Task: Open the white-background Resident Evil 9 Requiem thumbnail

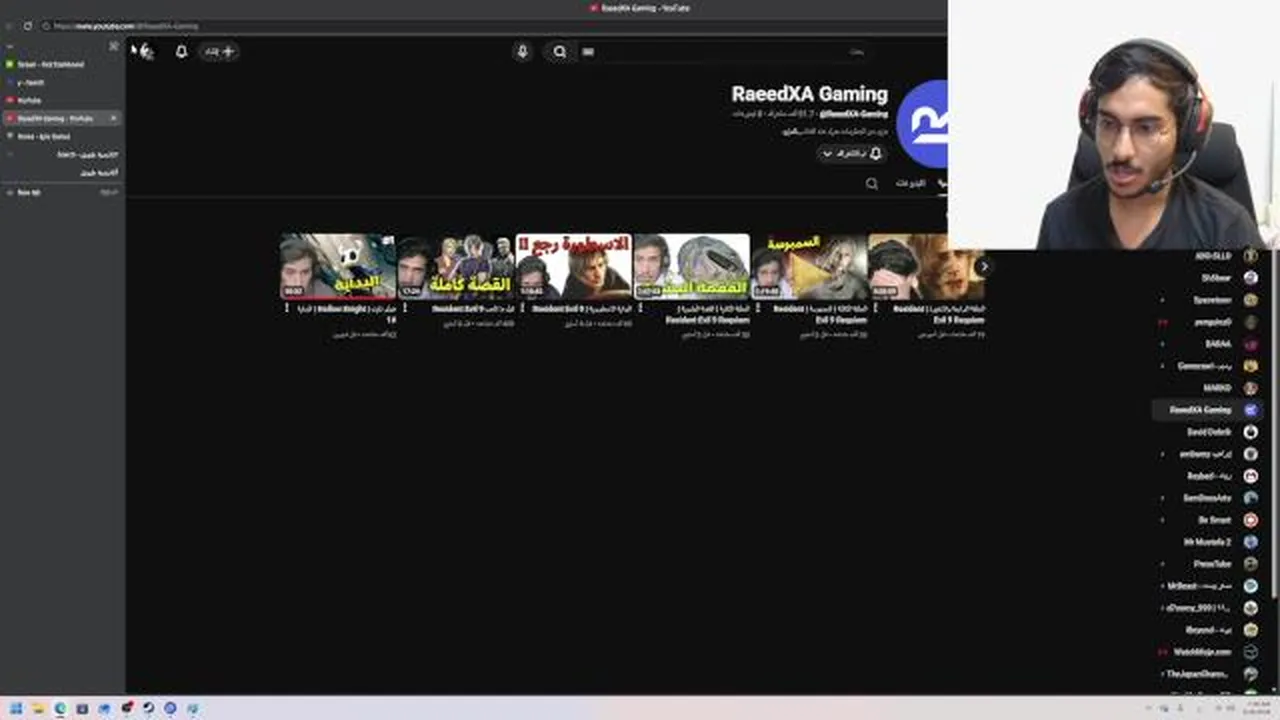Action: tap(692, 266)
